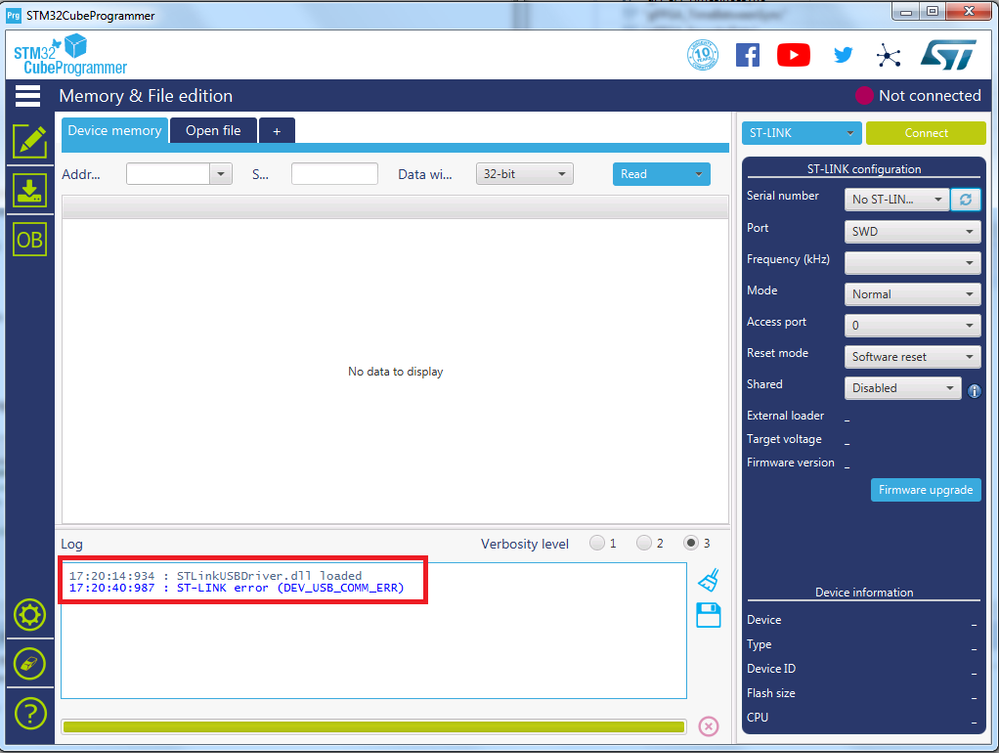999x753 pixels.
Task: Open Erasing & Programming download icon
Action: click(30, 190)
